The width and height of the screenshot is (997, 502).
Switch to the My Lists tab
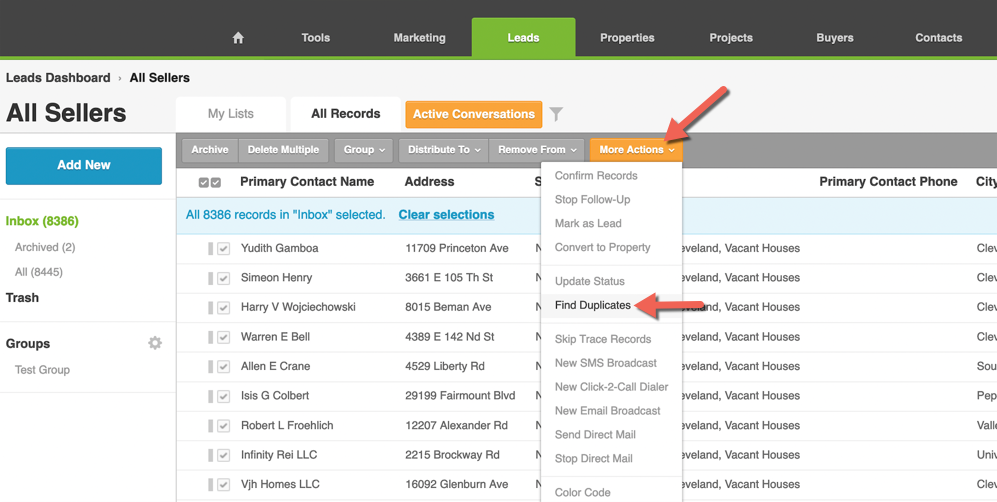click(x=231, y=114)
